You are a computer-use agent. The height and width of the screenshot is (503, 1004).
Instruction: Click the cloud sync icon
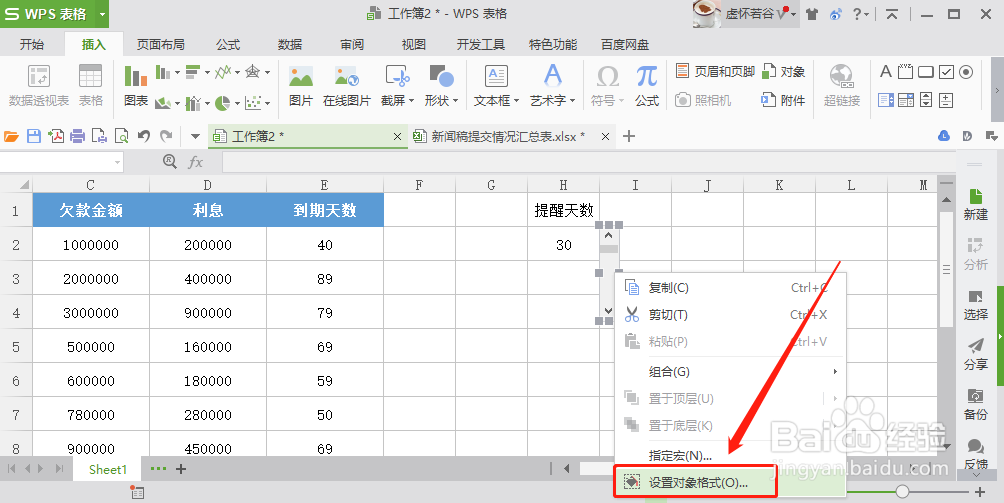[x=944, y=136]
